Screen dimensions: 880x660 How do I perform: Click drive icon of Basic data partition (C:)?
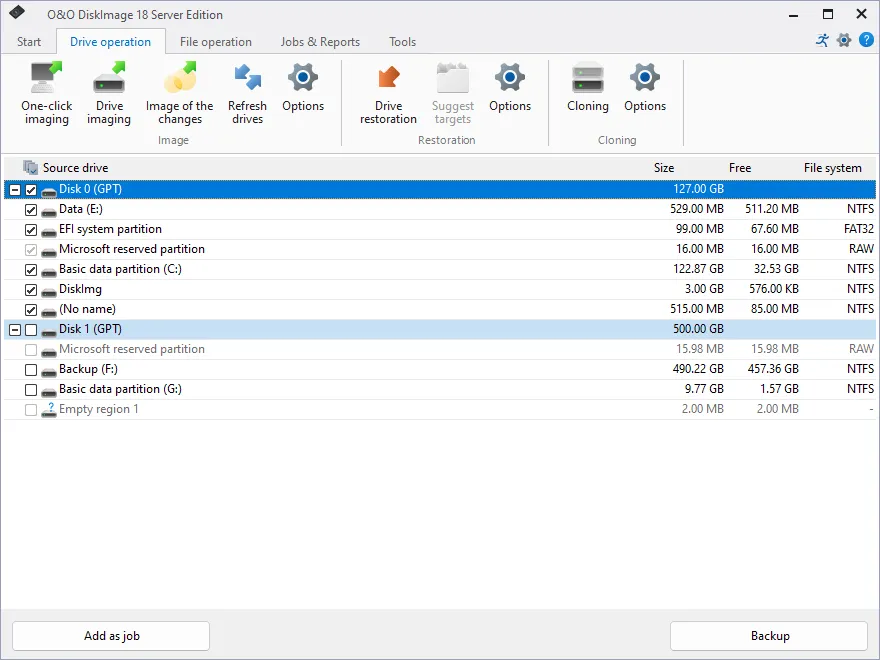pyautogui.click(x=49, y=271)
